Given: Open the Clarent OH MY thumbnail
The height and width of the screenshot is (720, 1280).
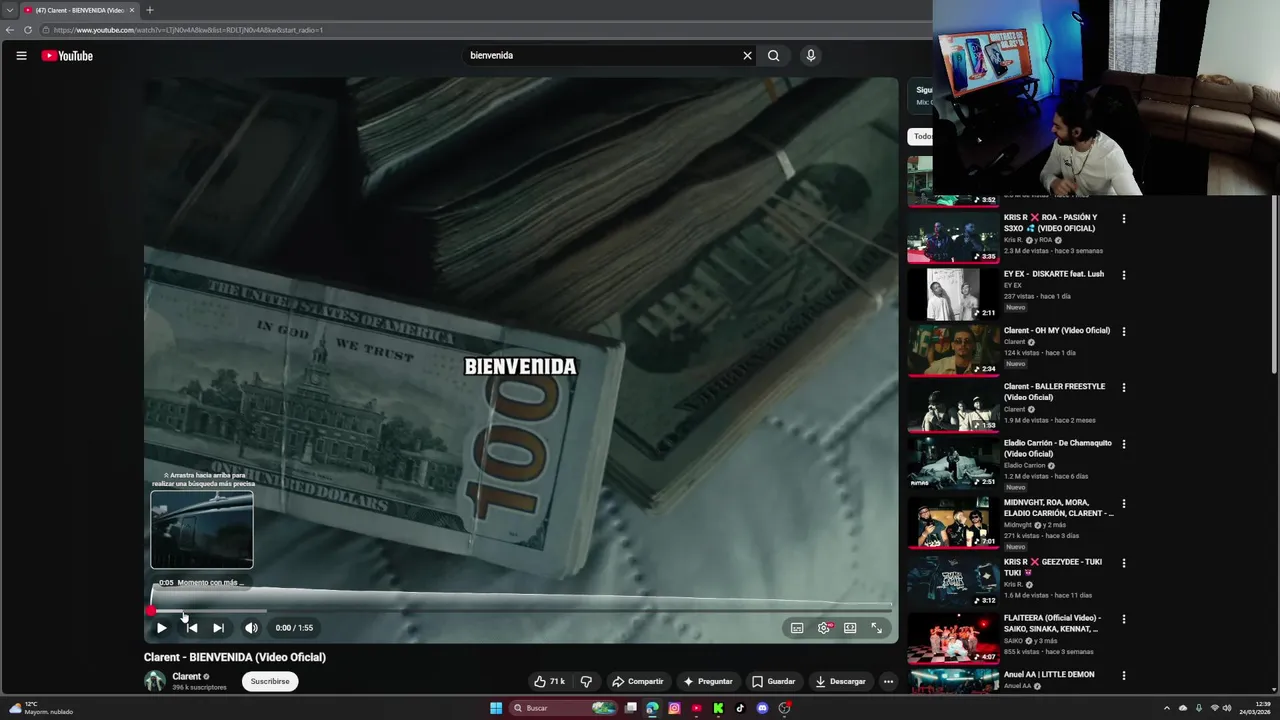Looking at the screenshot, I should (x=953, y=350).
